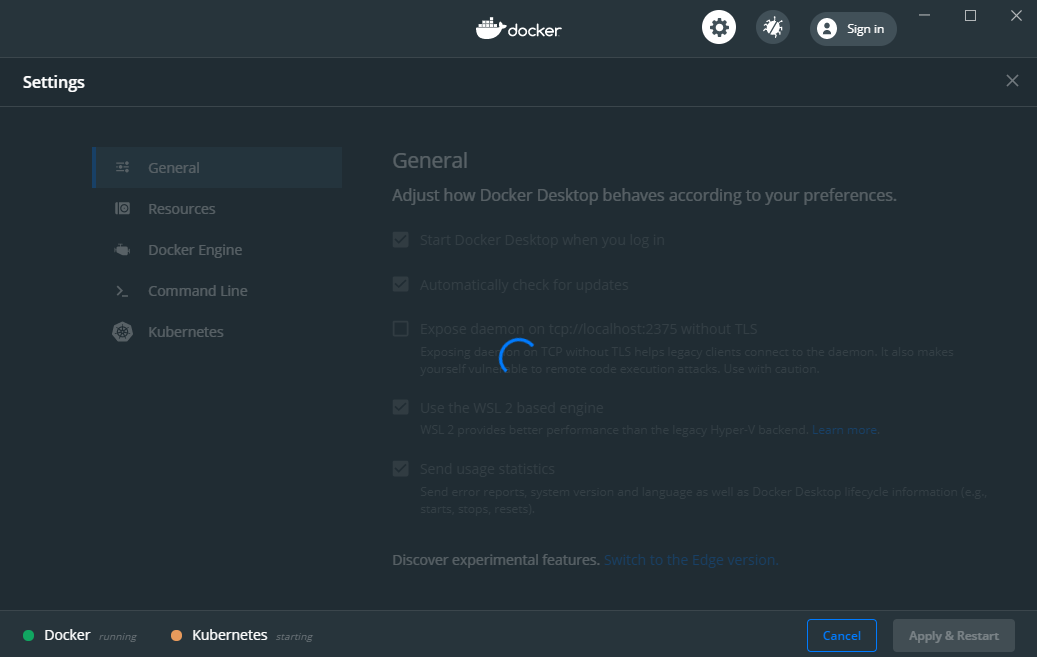Click the Kubernetes wheel icon
The width and height of the screenshot is (1037, 657).
122,331
